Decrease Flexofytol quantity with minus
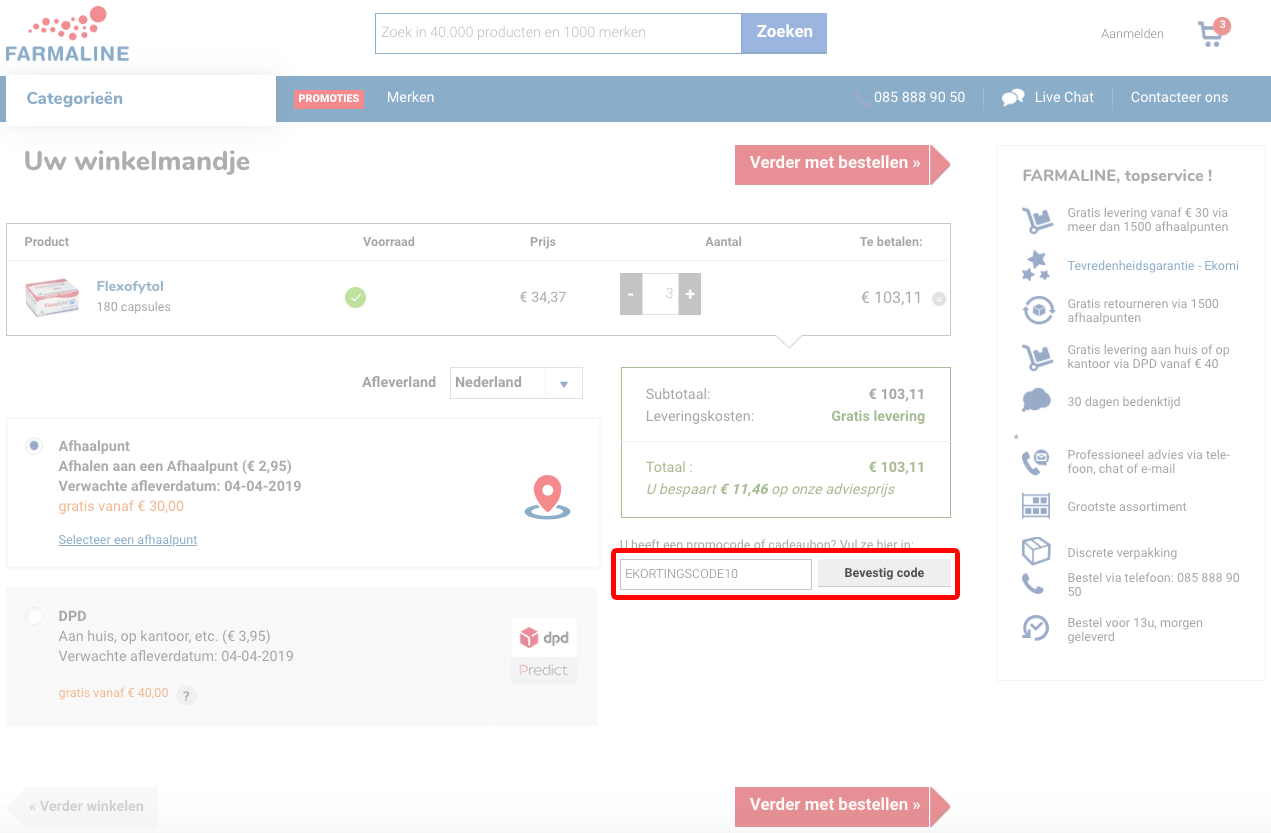The height and width of the screenshot is (833, 1271). coord(630,294)
